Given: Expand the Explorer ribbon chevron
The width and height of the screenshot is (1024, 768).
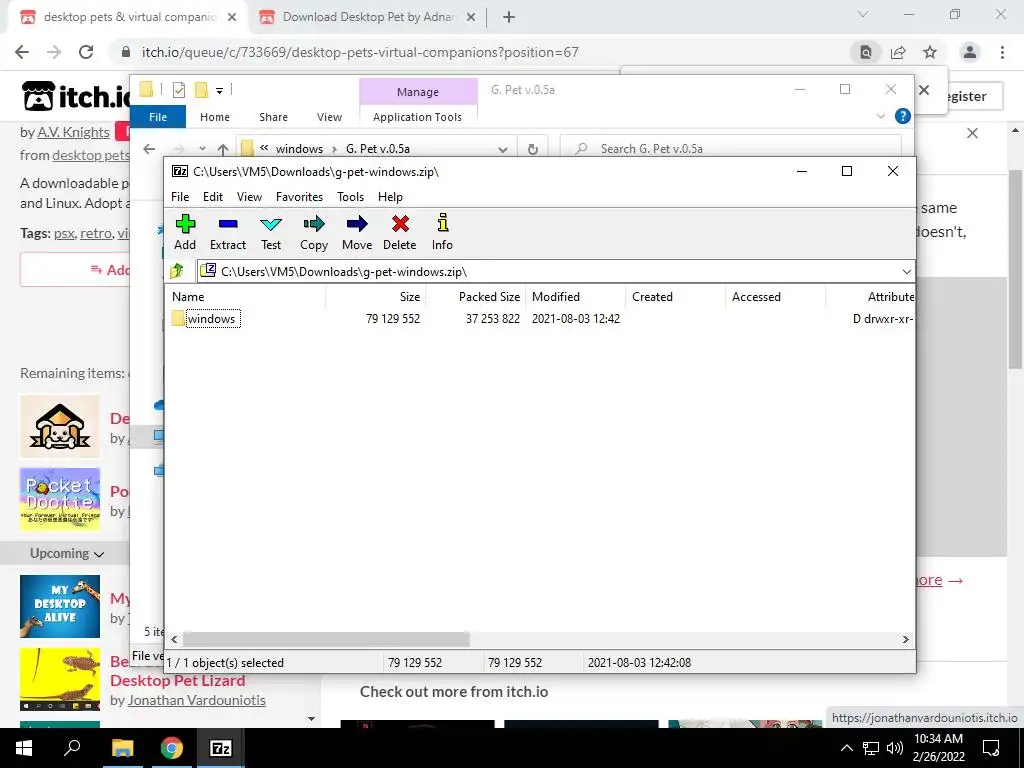Looking at the screenshot, I should point(880,116).
